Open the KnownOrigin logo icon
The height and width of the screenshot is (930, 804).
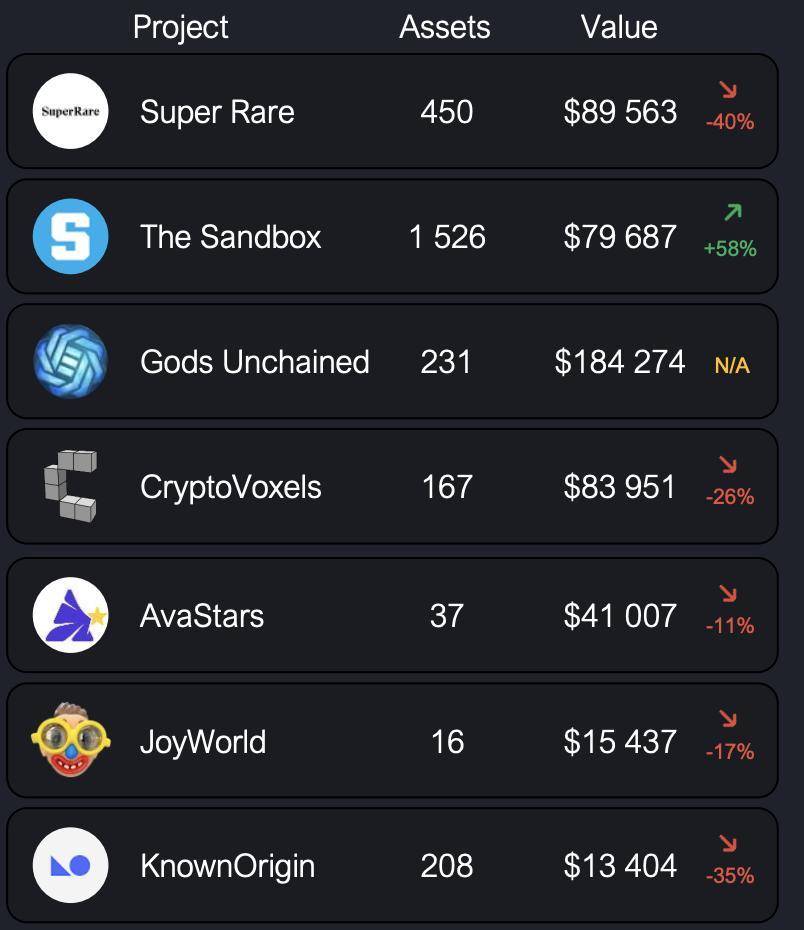pyautogui.click(x=70, y=865)
